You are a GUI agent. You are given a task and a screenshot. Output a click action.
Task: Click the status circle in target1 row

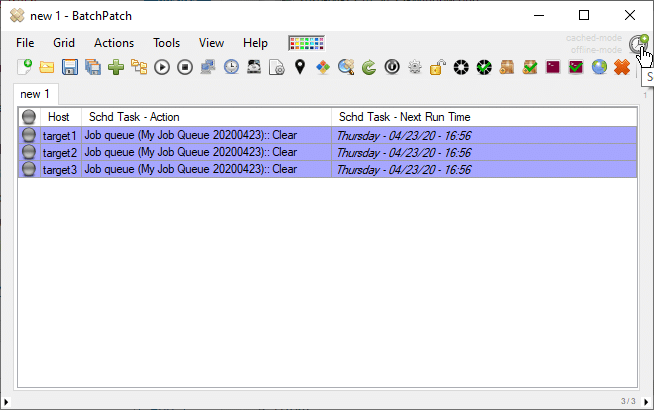point(29,135)
